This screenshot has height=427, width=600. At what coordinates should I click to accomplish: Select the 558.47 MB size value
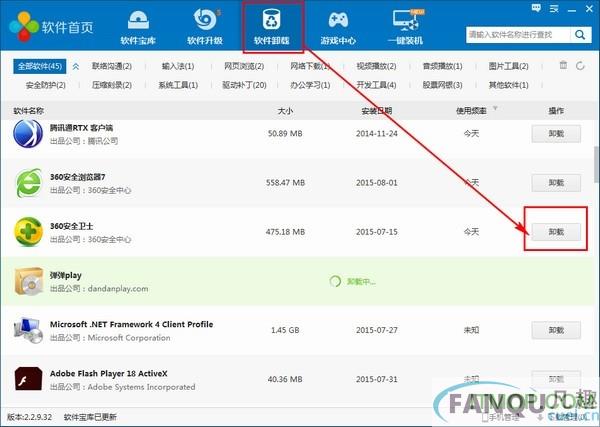pos(285,183)
